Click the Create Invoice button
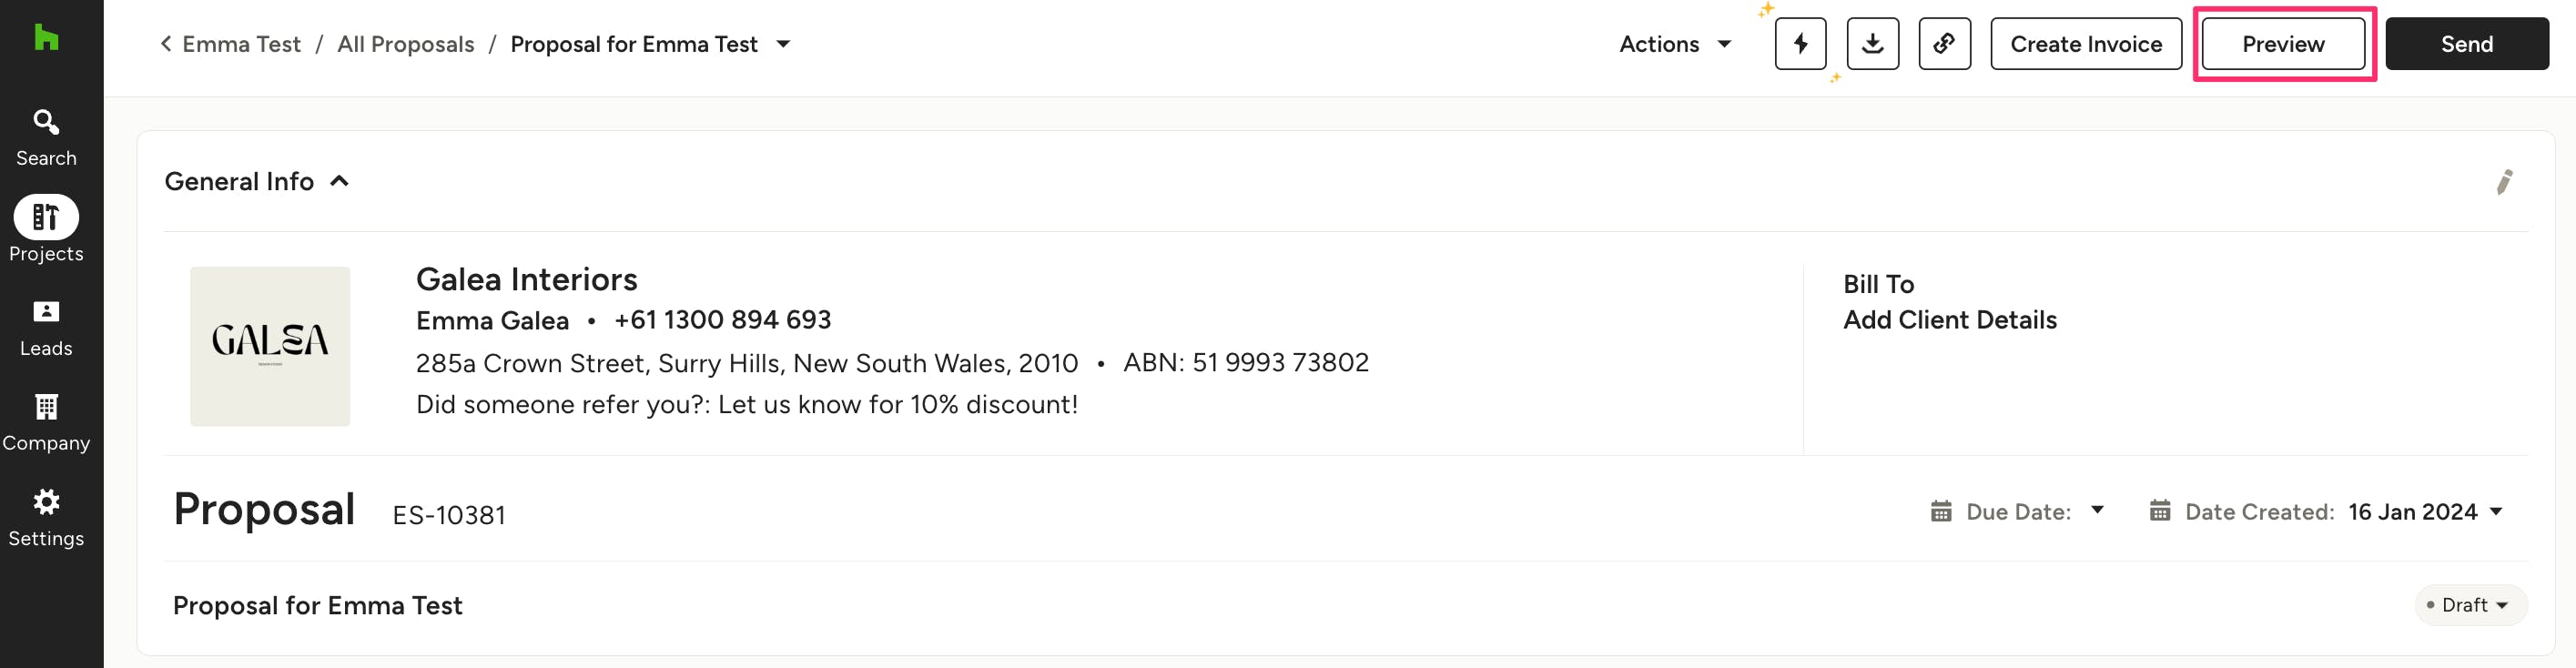 point(2085,44)
